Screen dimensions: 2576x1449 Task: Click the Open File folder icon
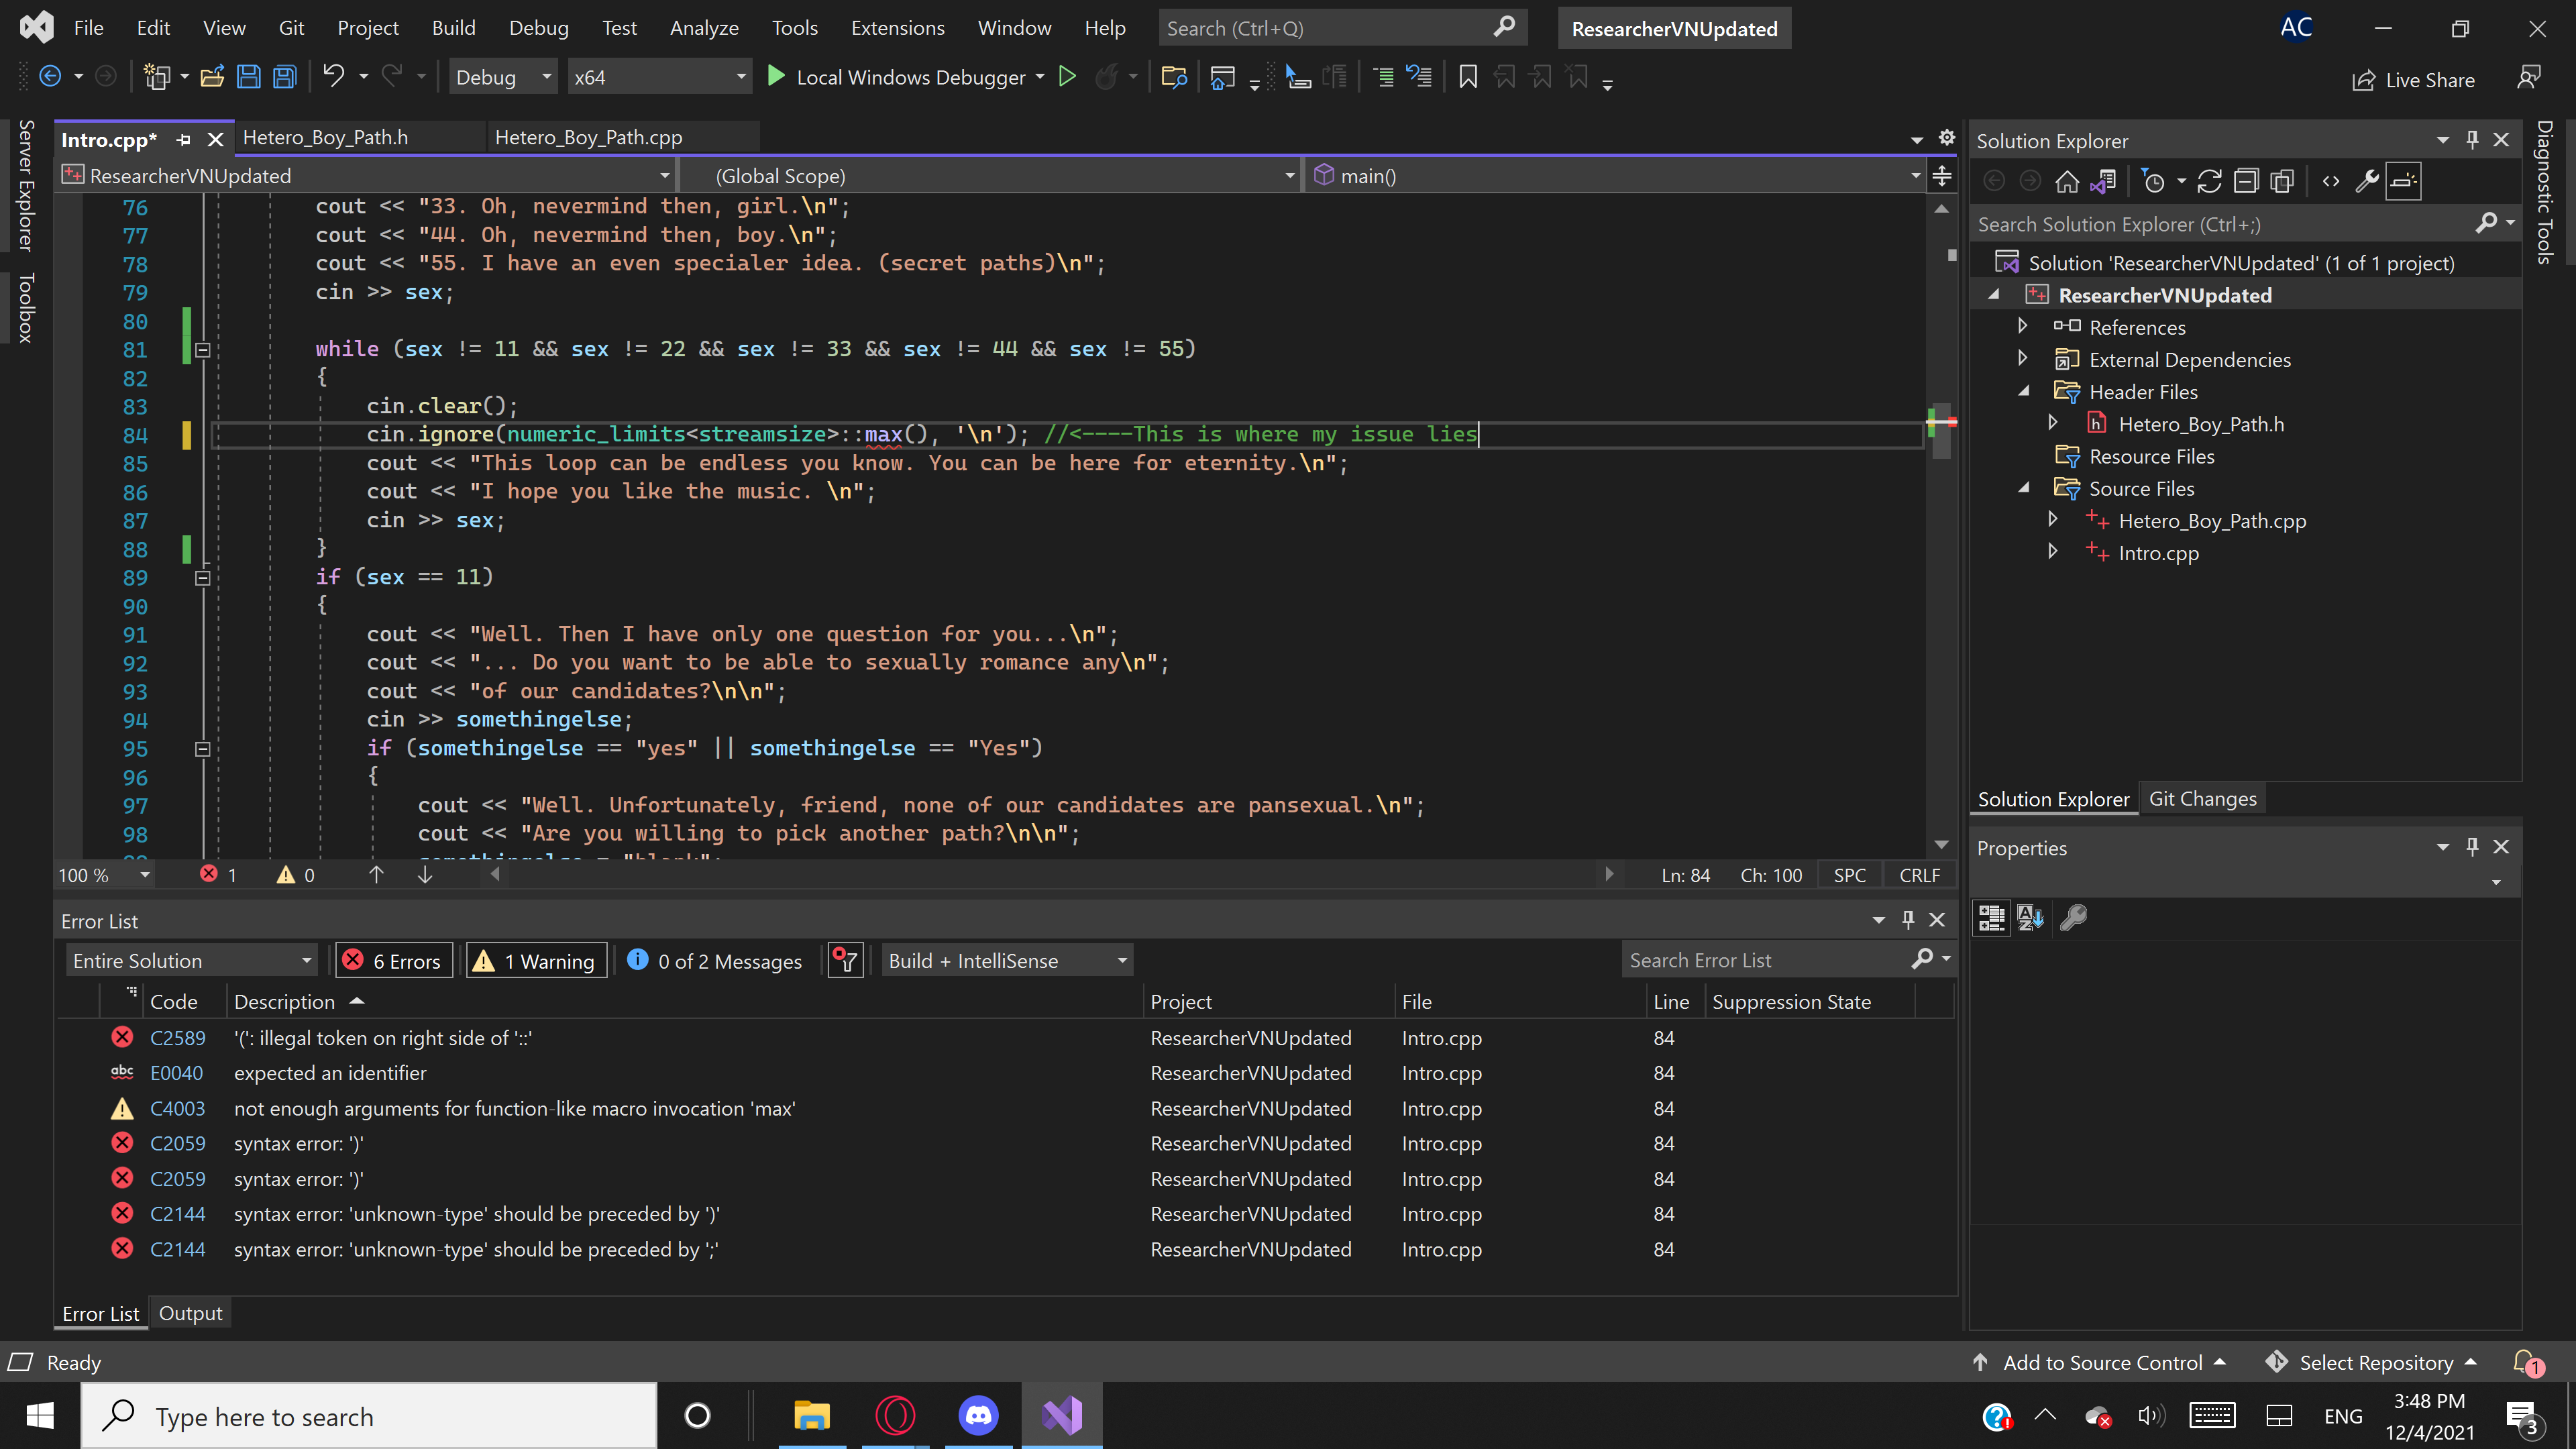click(x=212, y=77)
